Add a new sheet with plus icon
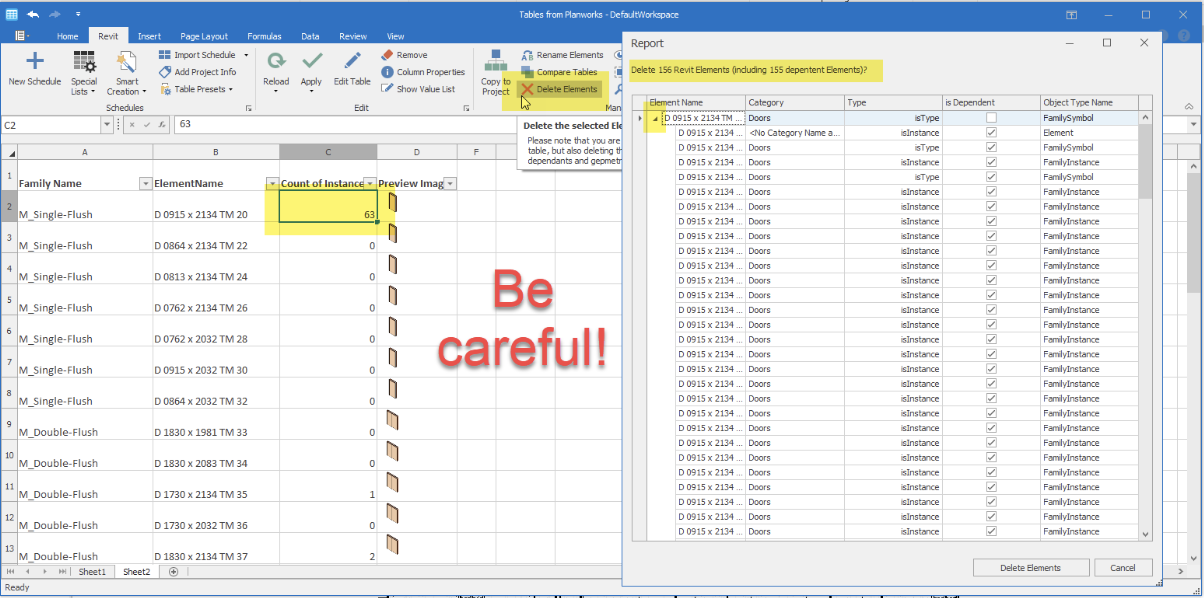This screenshot has width=1204, height=598. point(173,572)
